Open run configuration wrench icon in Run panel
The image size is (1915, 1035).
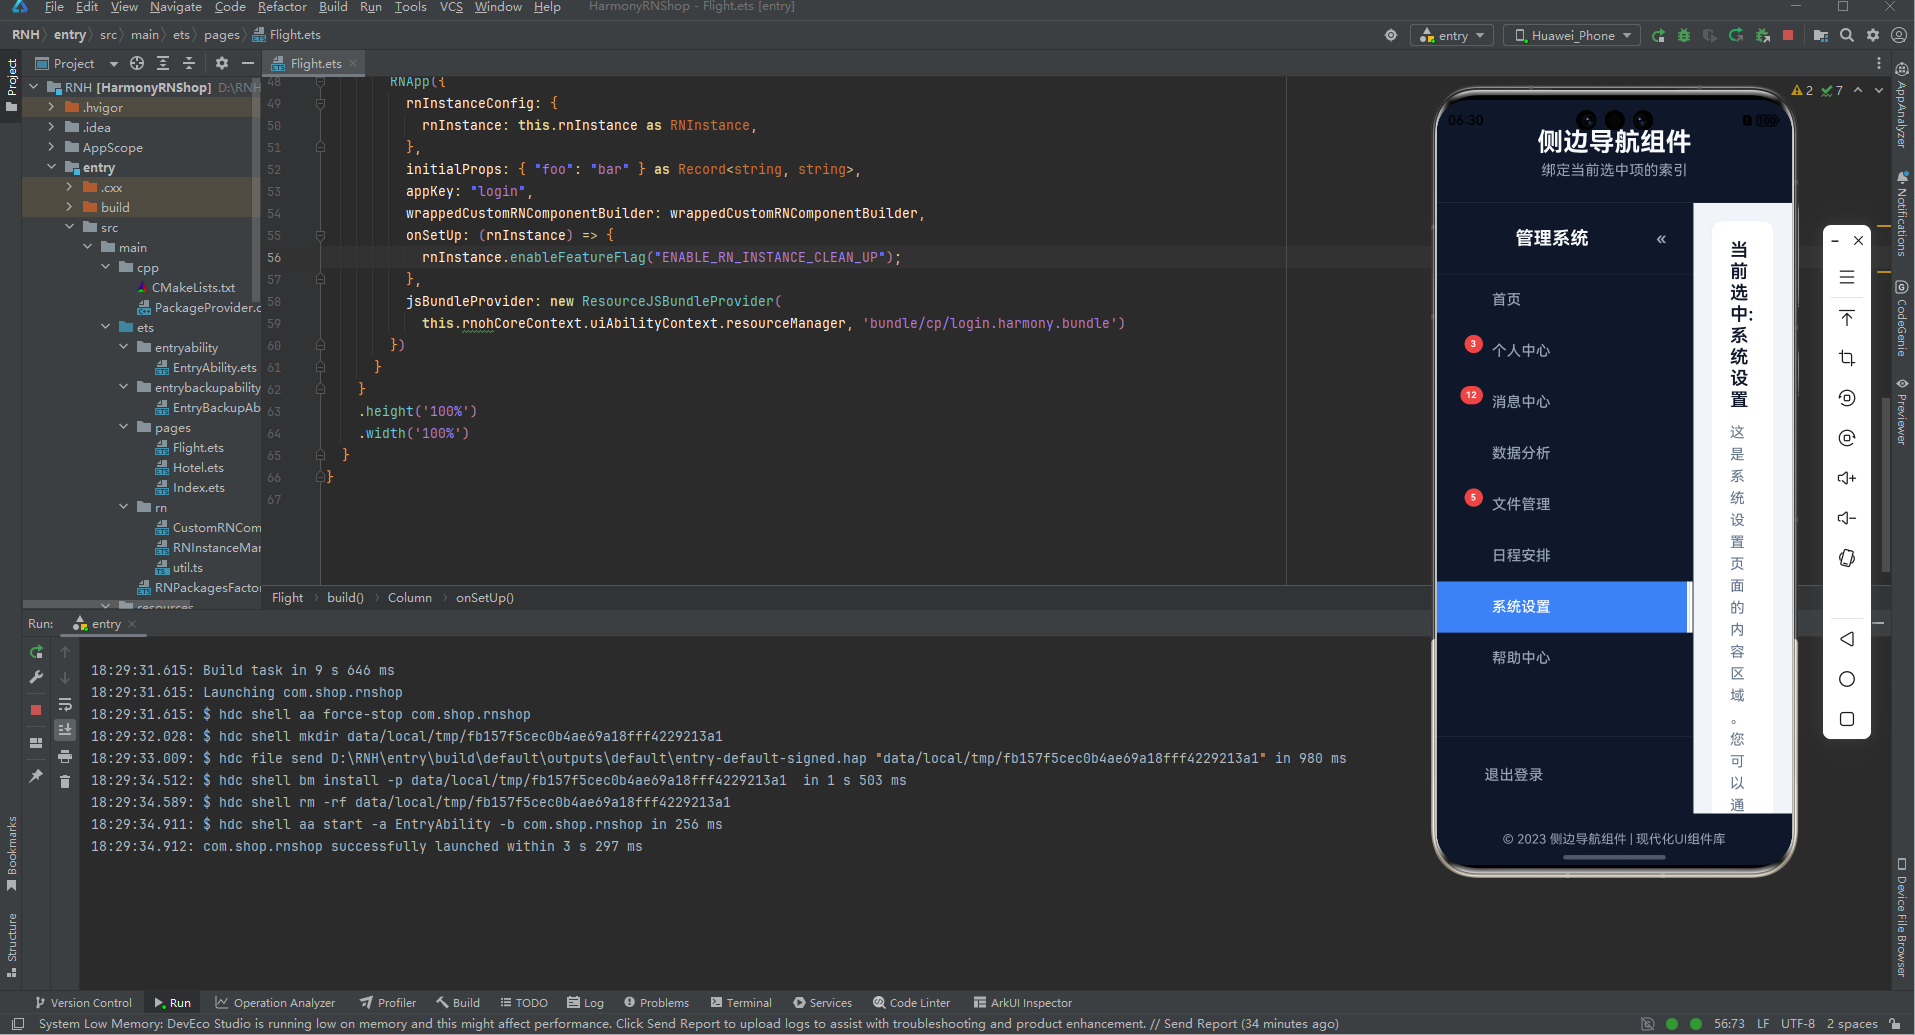tap(36, 677)
